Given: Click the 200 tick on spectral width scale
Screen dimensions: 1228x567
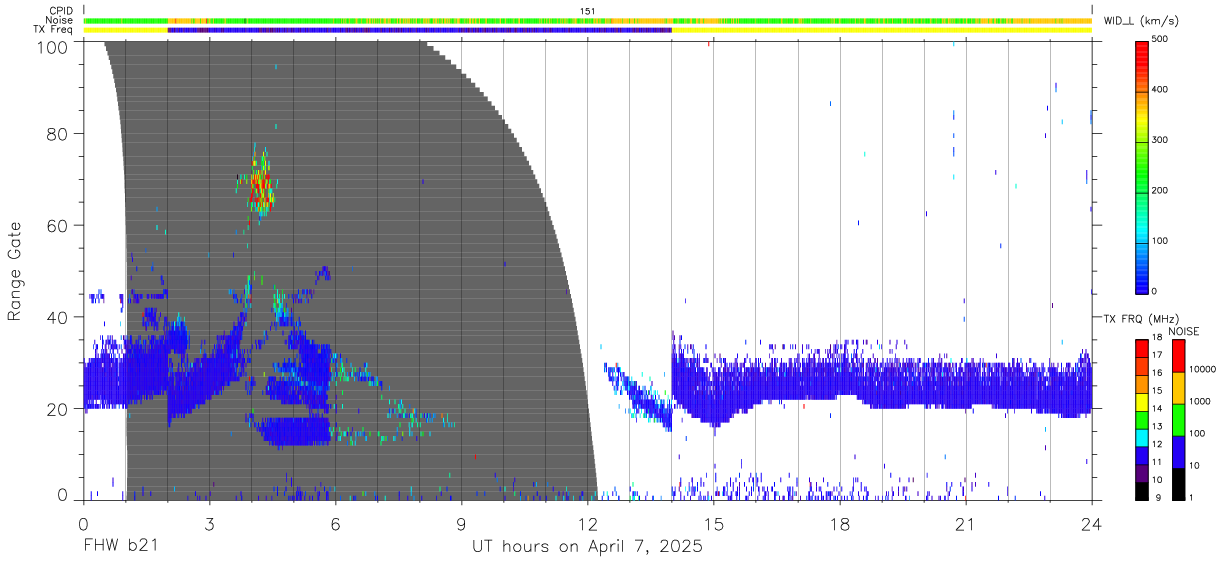Looking at the screenshot, I should (x=1161, y=190).
